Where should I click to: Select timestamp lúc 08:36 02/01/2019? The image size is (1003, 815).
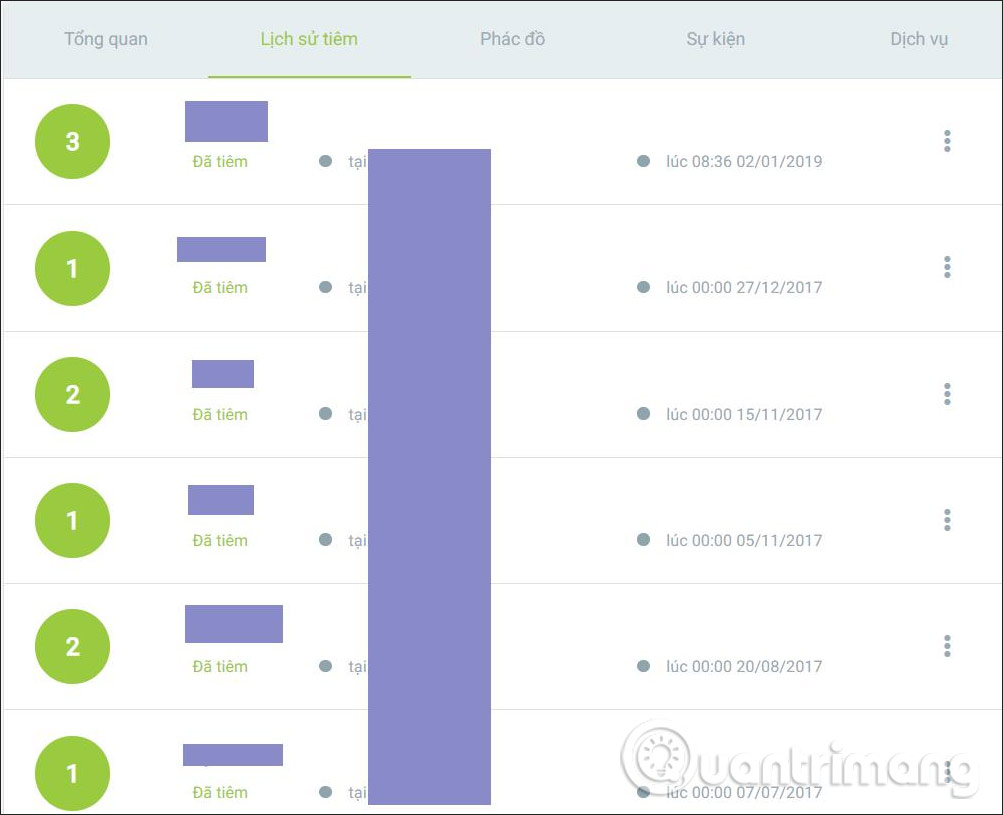coord(744,161)
